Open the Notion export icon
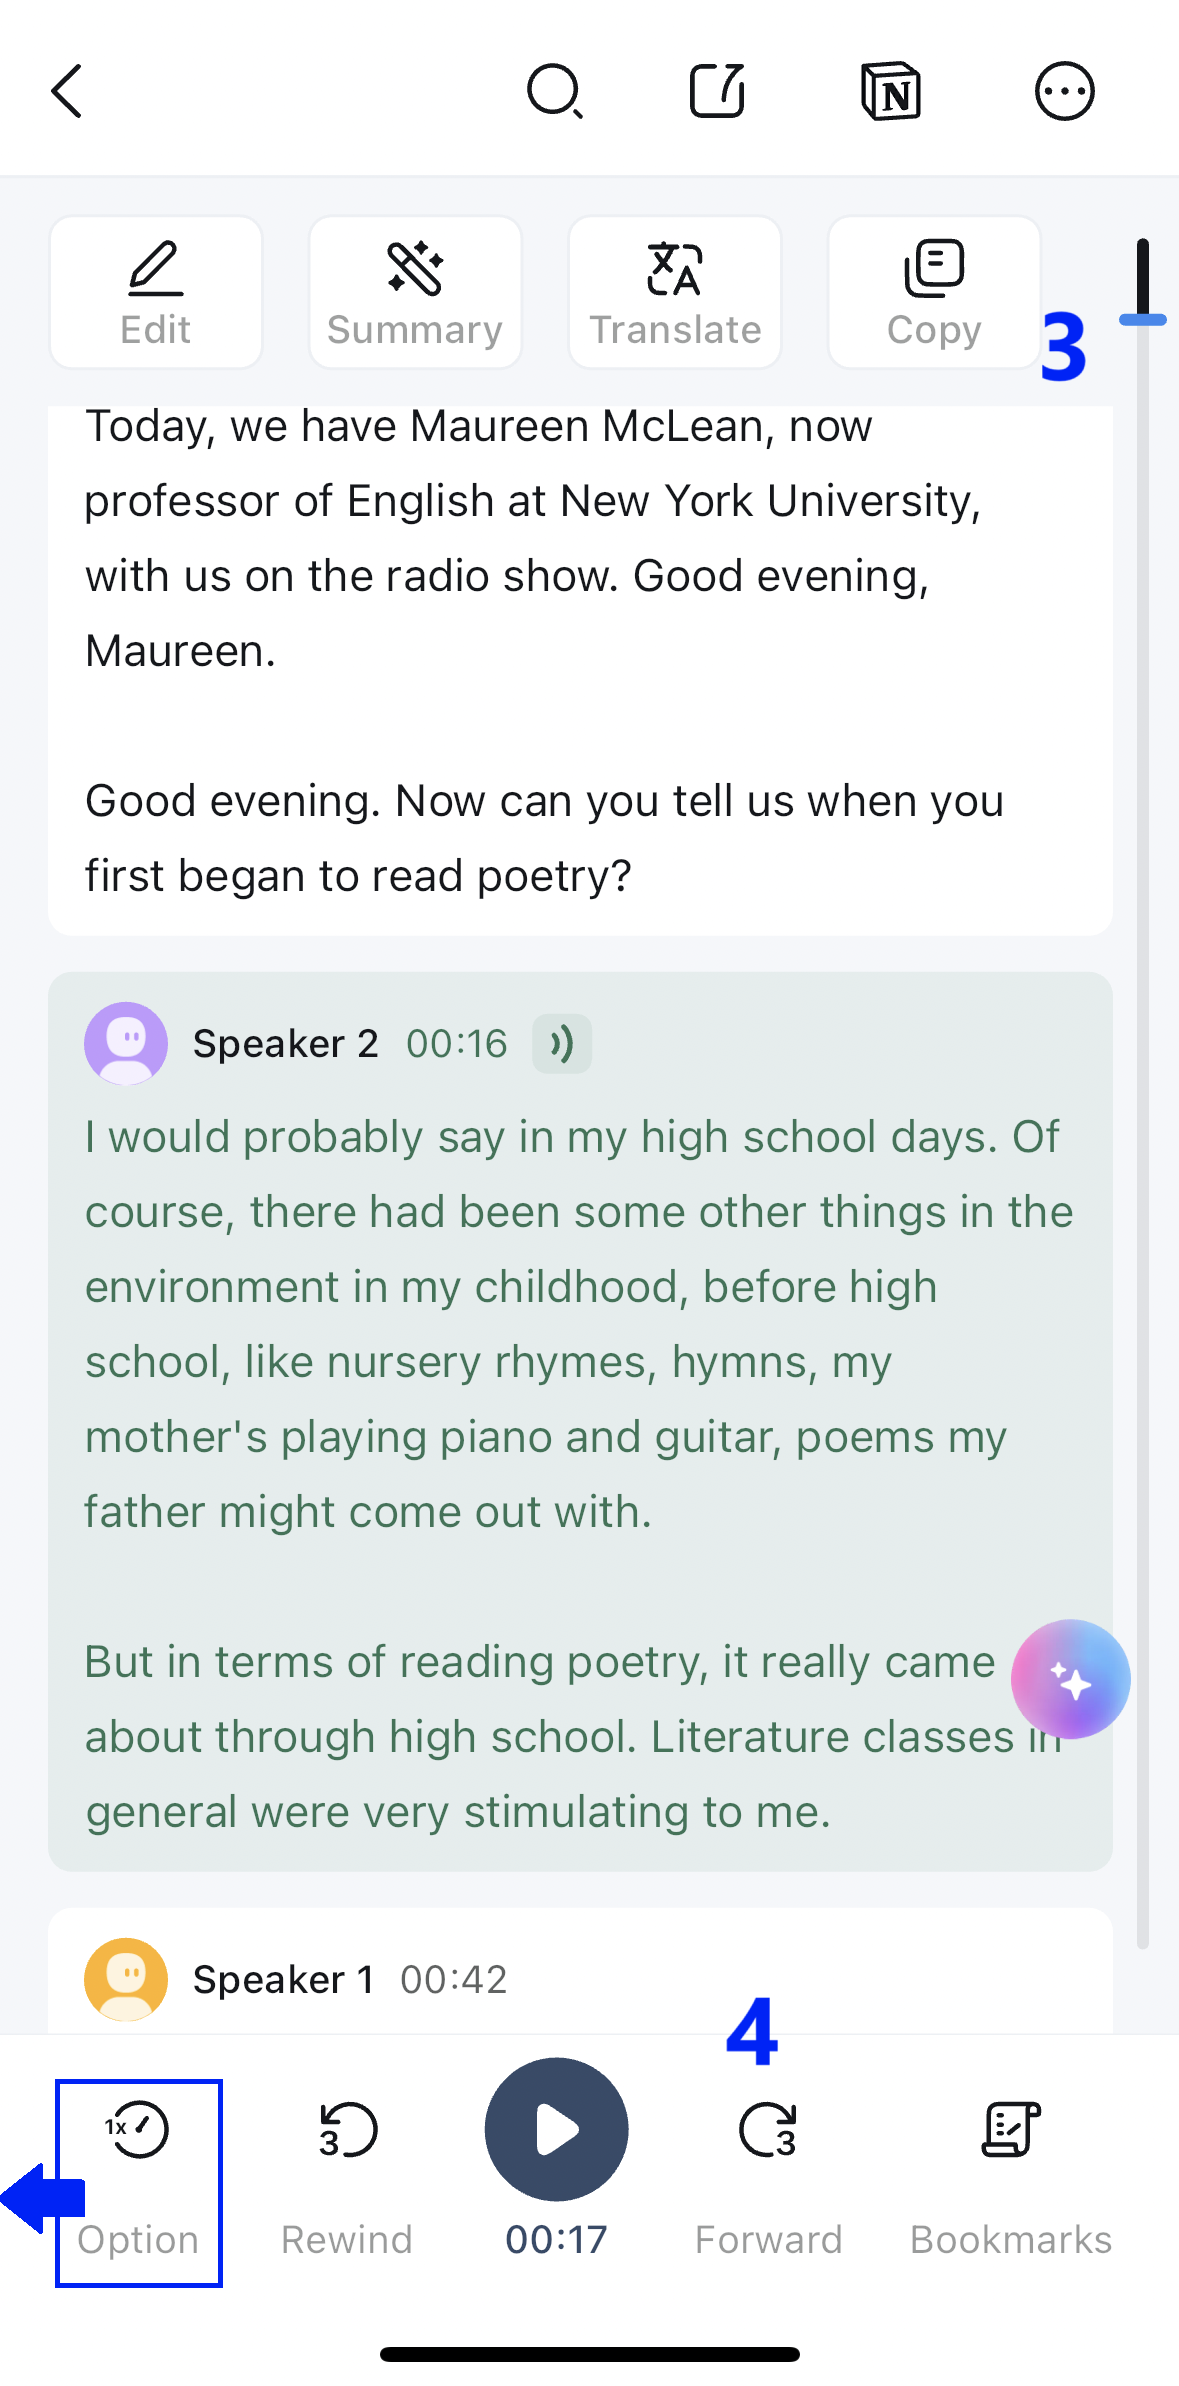Image resolution: width=1179 pixels, height=2386 pixels. pyautogui.click(x=890, y=92)
